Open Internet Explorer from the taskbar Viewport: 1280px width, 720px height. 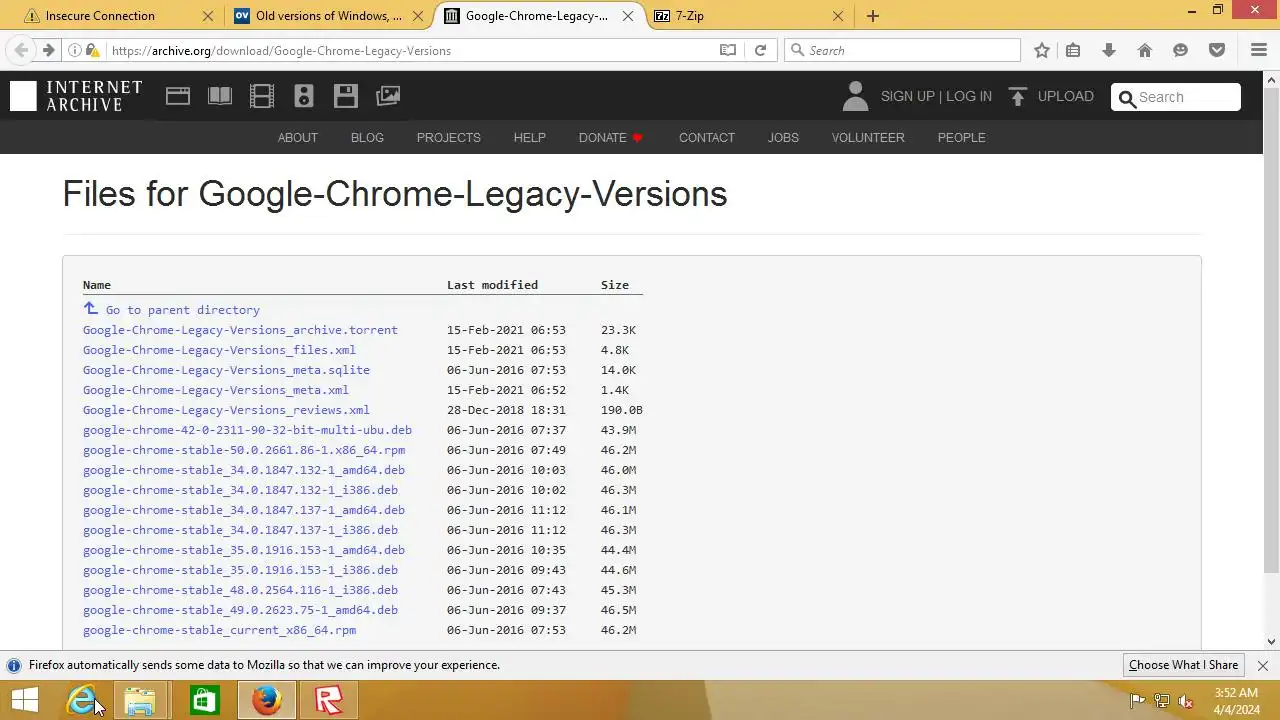[x=82, y=700]
